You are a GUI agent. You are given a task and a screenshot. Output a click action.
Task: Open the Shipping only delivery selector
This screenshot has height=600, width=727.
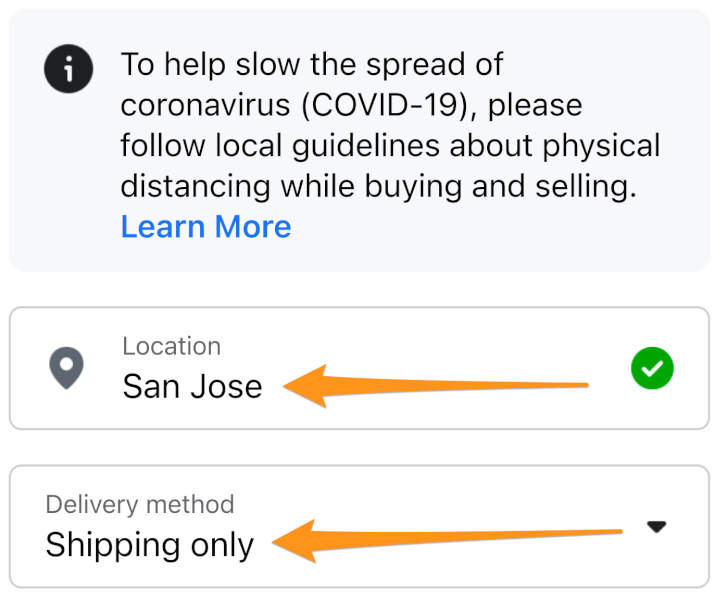[359, 526]
